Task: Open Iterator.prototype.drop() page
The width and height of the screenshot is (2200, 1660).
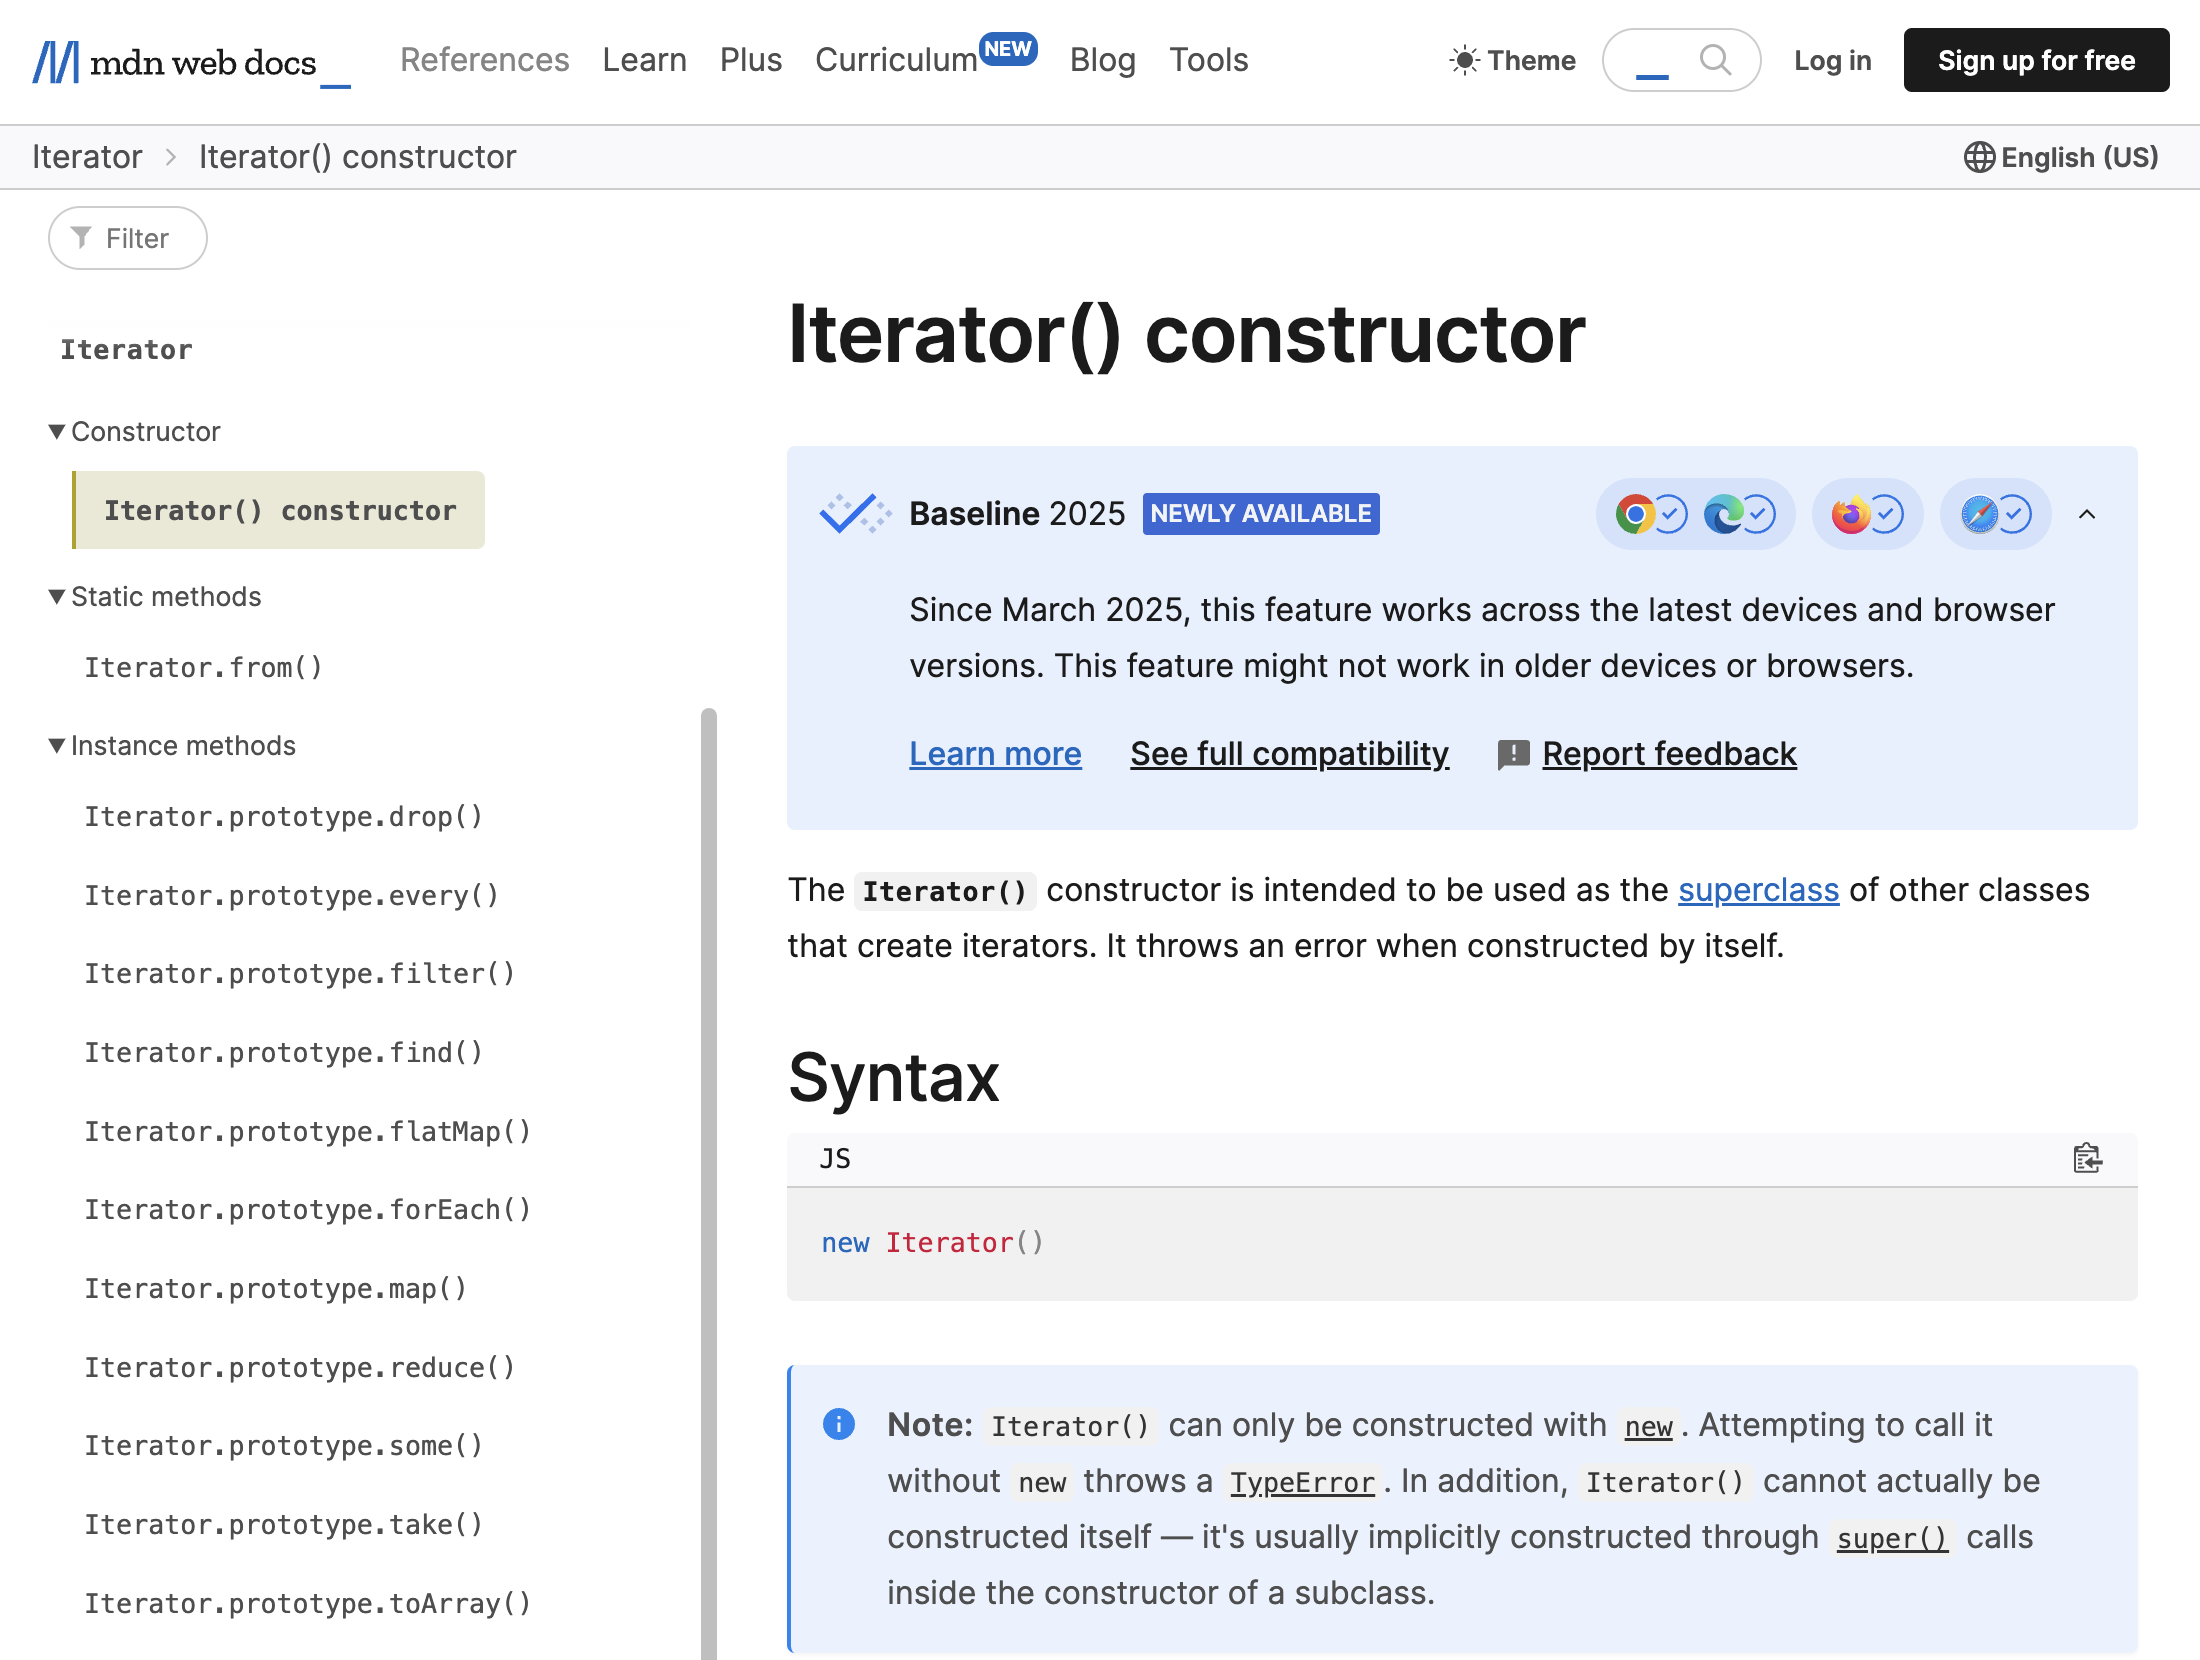Action: coord(284,816)
